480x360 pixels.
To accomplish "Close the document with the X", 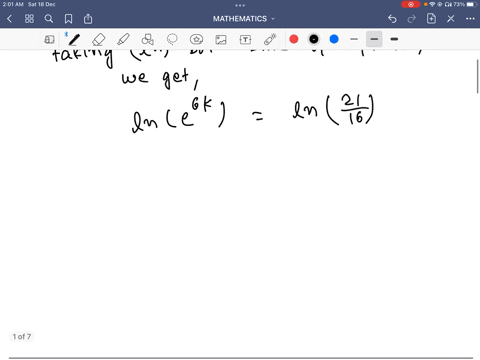I will [x=451, y=19].
